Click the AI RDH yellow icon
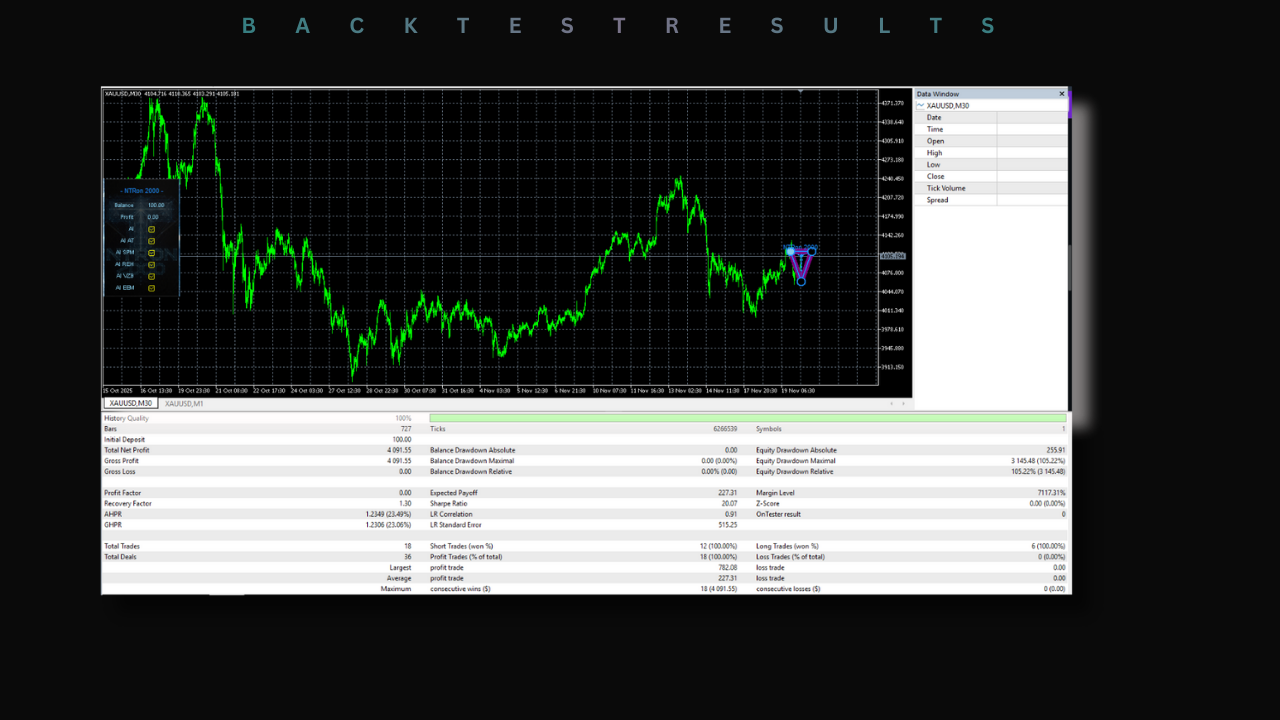1280x720 pixels. 152,264
